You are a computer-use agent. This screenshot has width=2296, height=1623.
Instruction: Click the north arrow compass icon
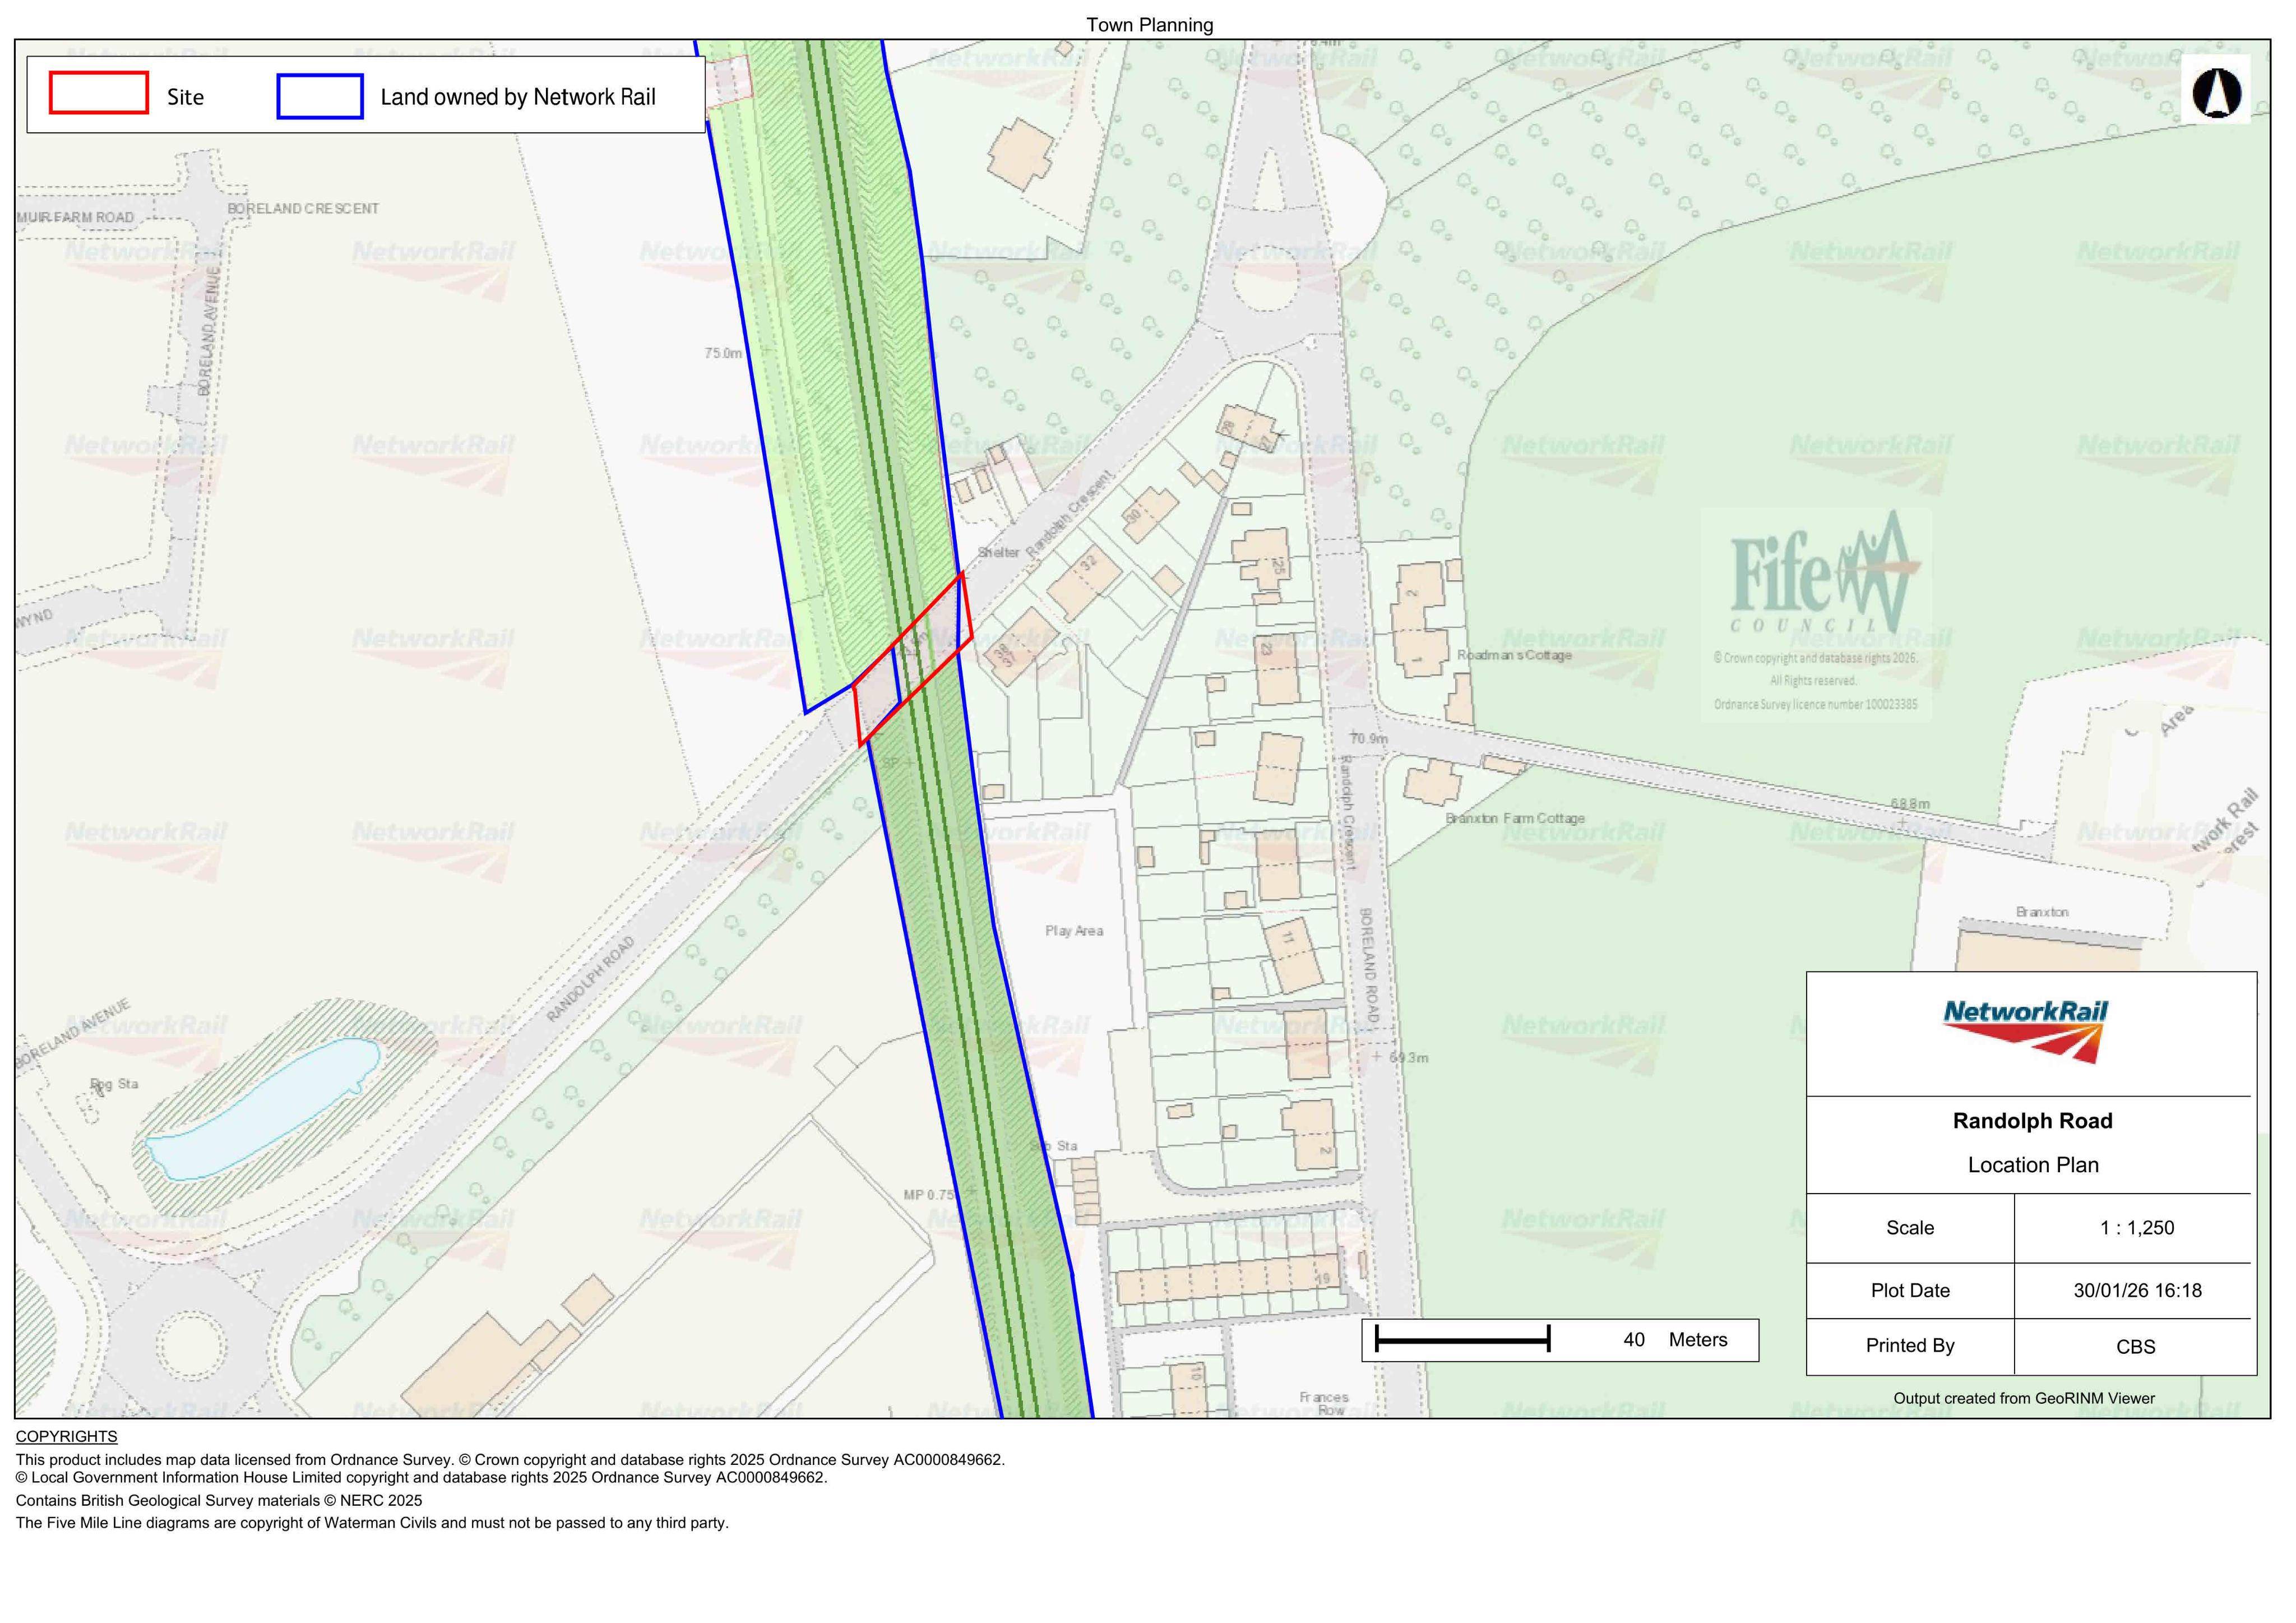coord(2216,92)
